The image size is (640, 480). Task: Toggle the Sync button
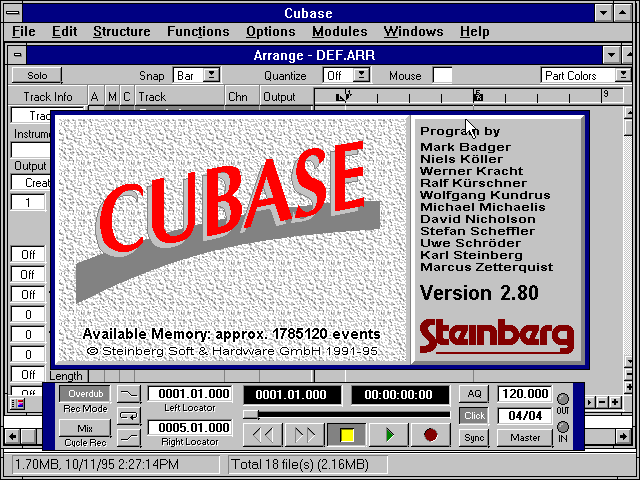(x=474, y=437)
